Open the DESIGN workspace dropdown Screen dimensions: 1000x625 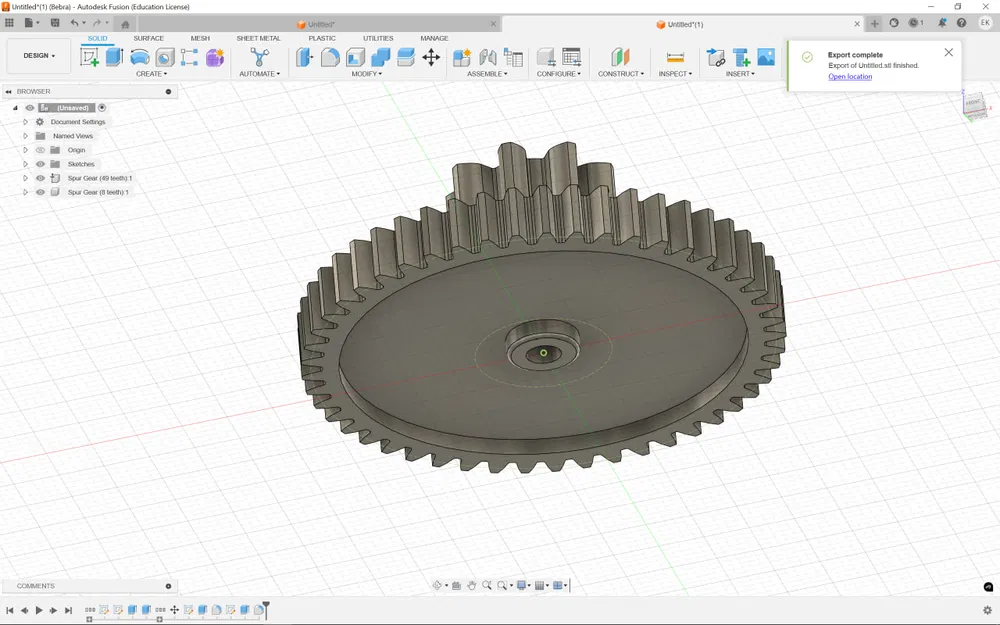pos(38,55)
